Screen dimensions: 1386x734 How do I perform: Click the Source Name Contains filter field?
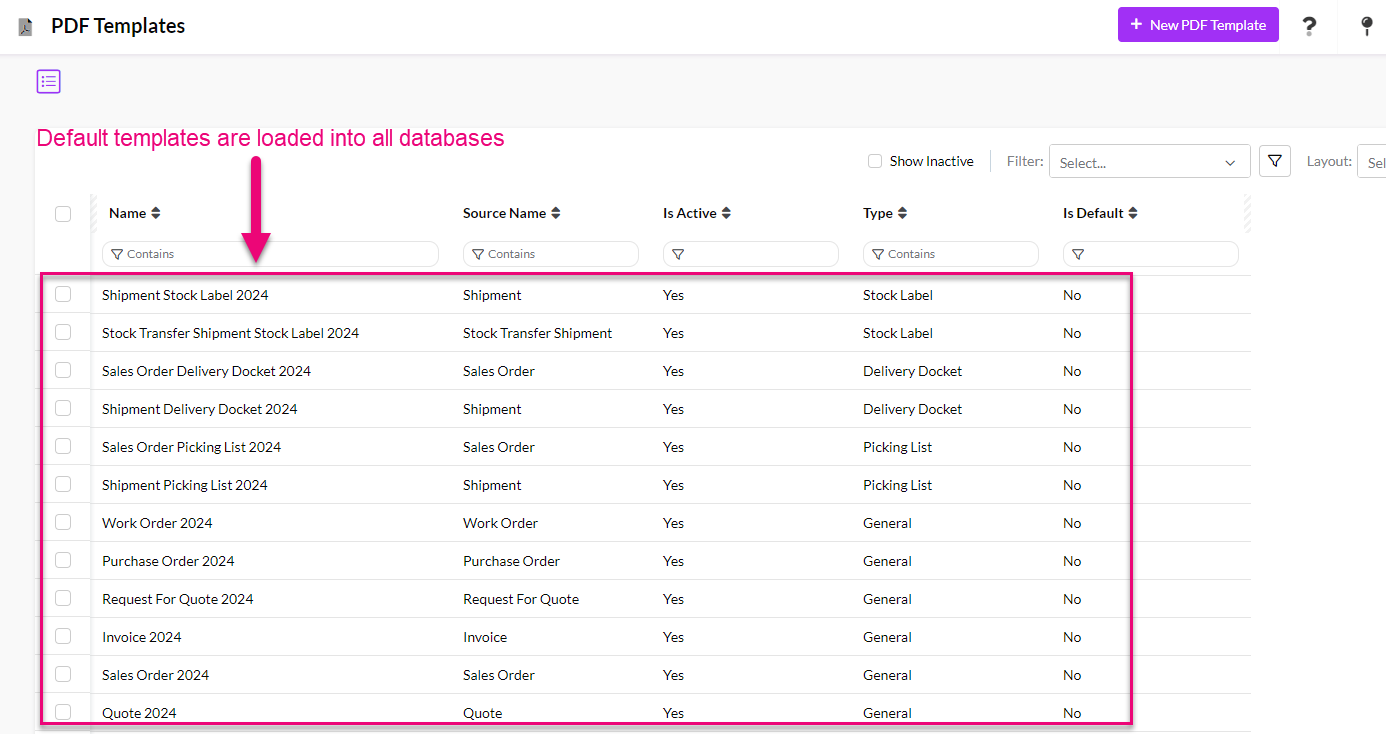tap(550, 254)
